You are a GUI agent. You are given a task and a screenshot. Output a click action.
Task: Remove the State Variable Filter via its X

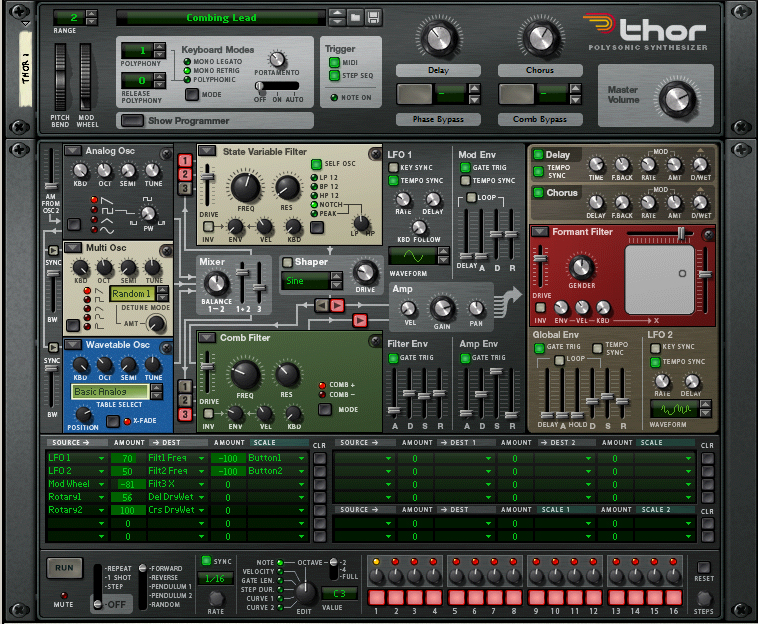[375, 154]
